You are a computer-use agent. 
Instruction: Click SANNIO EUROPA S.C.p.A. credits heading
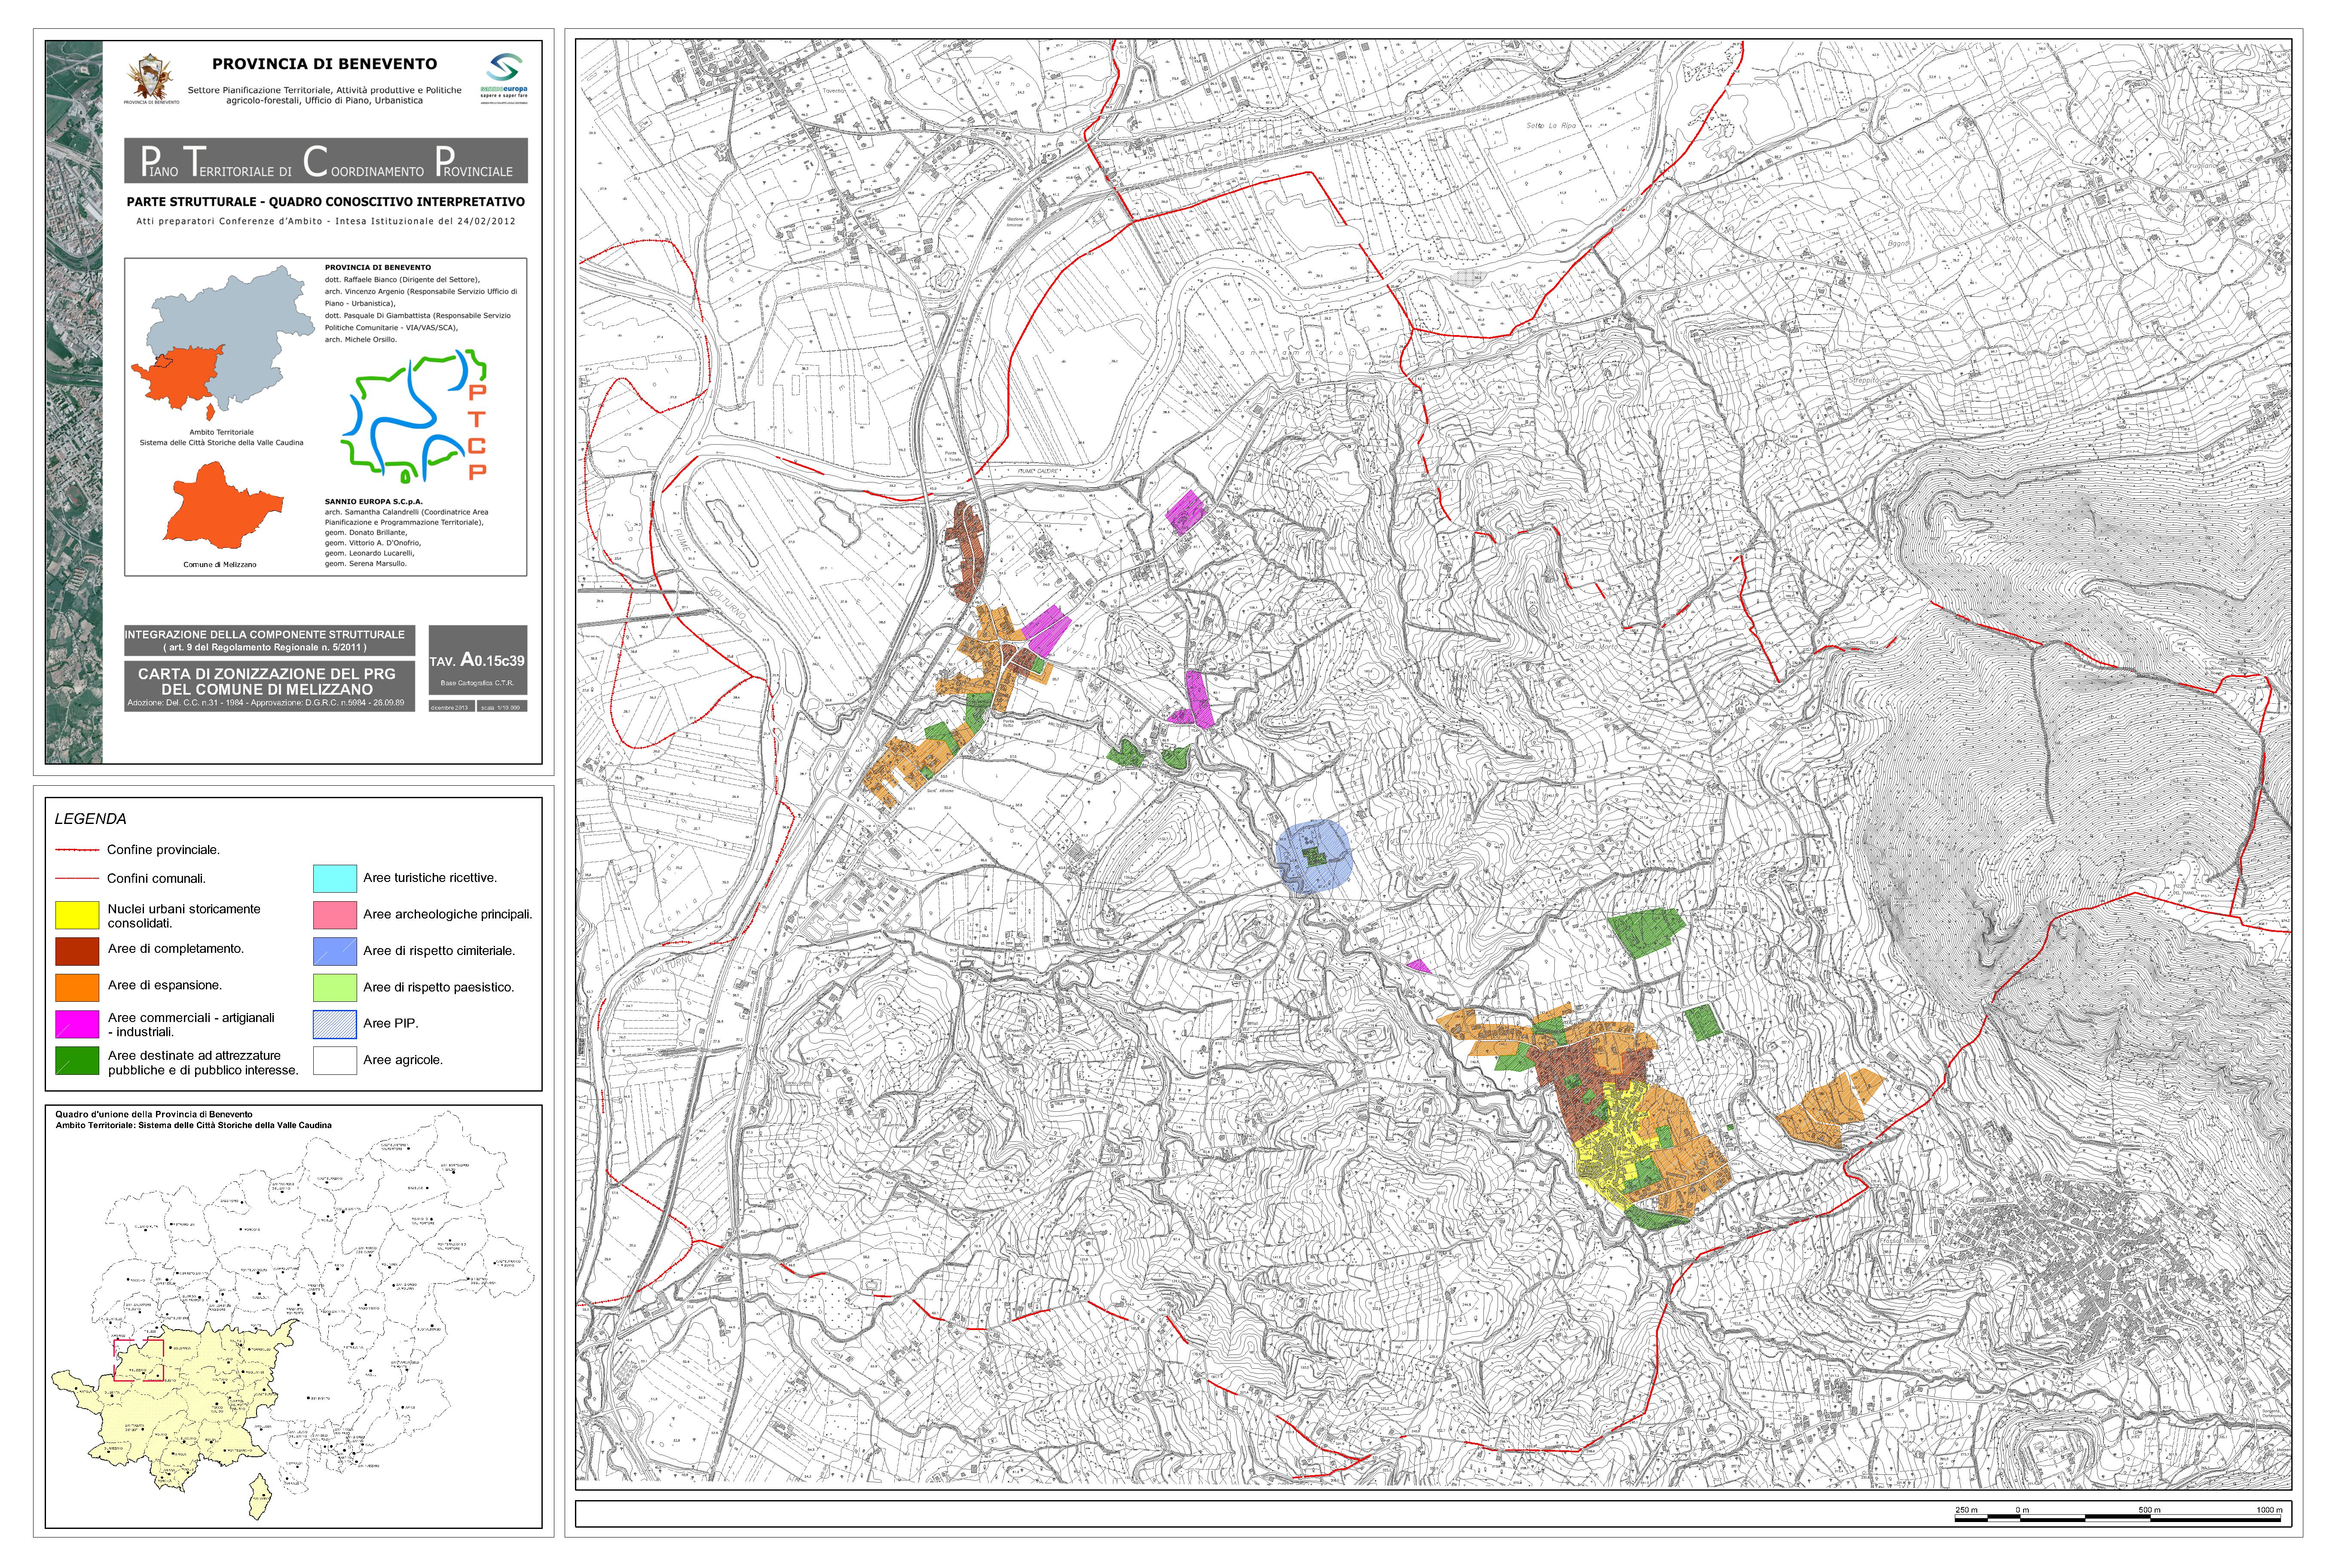click(x=373, y=502)
